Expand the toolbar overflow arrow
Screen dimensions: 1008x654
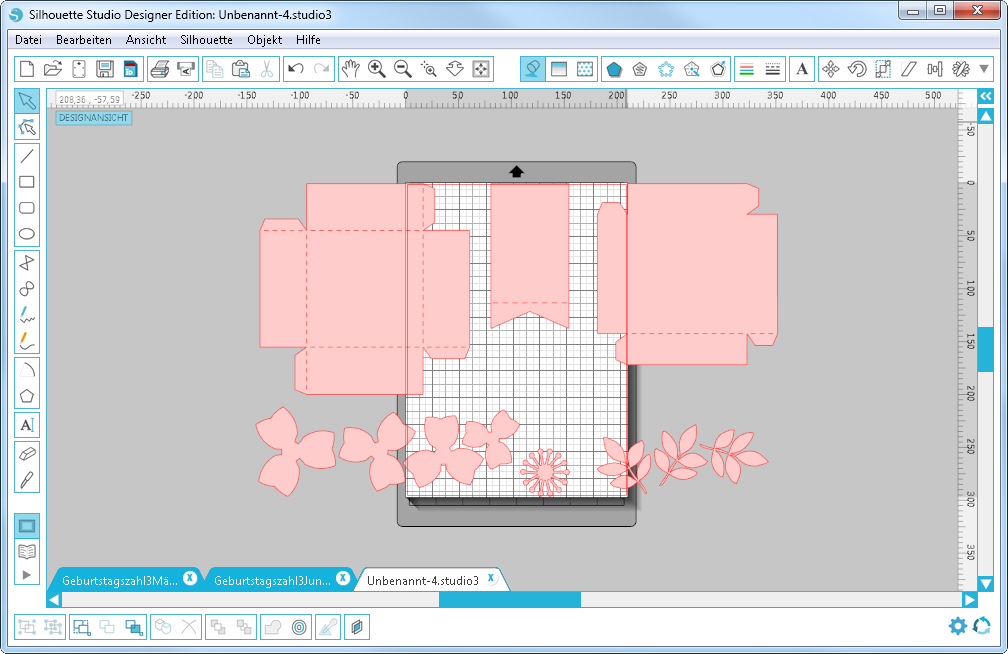[985, 69]
